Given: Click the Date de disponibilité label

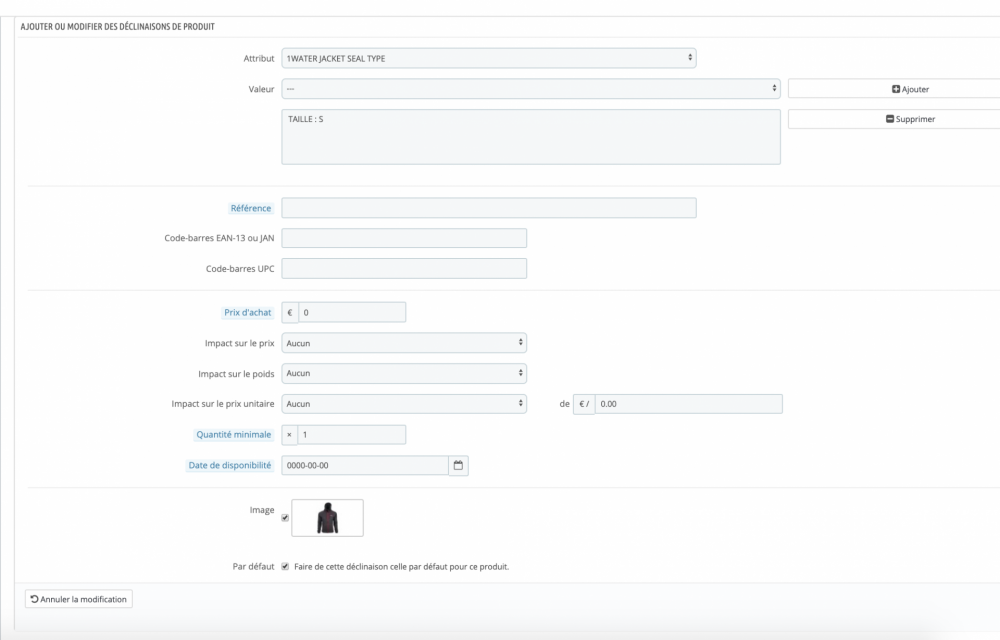Looking at the screenshot, I should pyautogui.click(x=230, y=465).
